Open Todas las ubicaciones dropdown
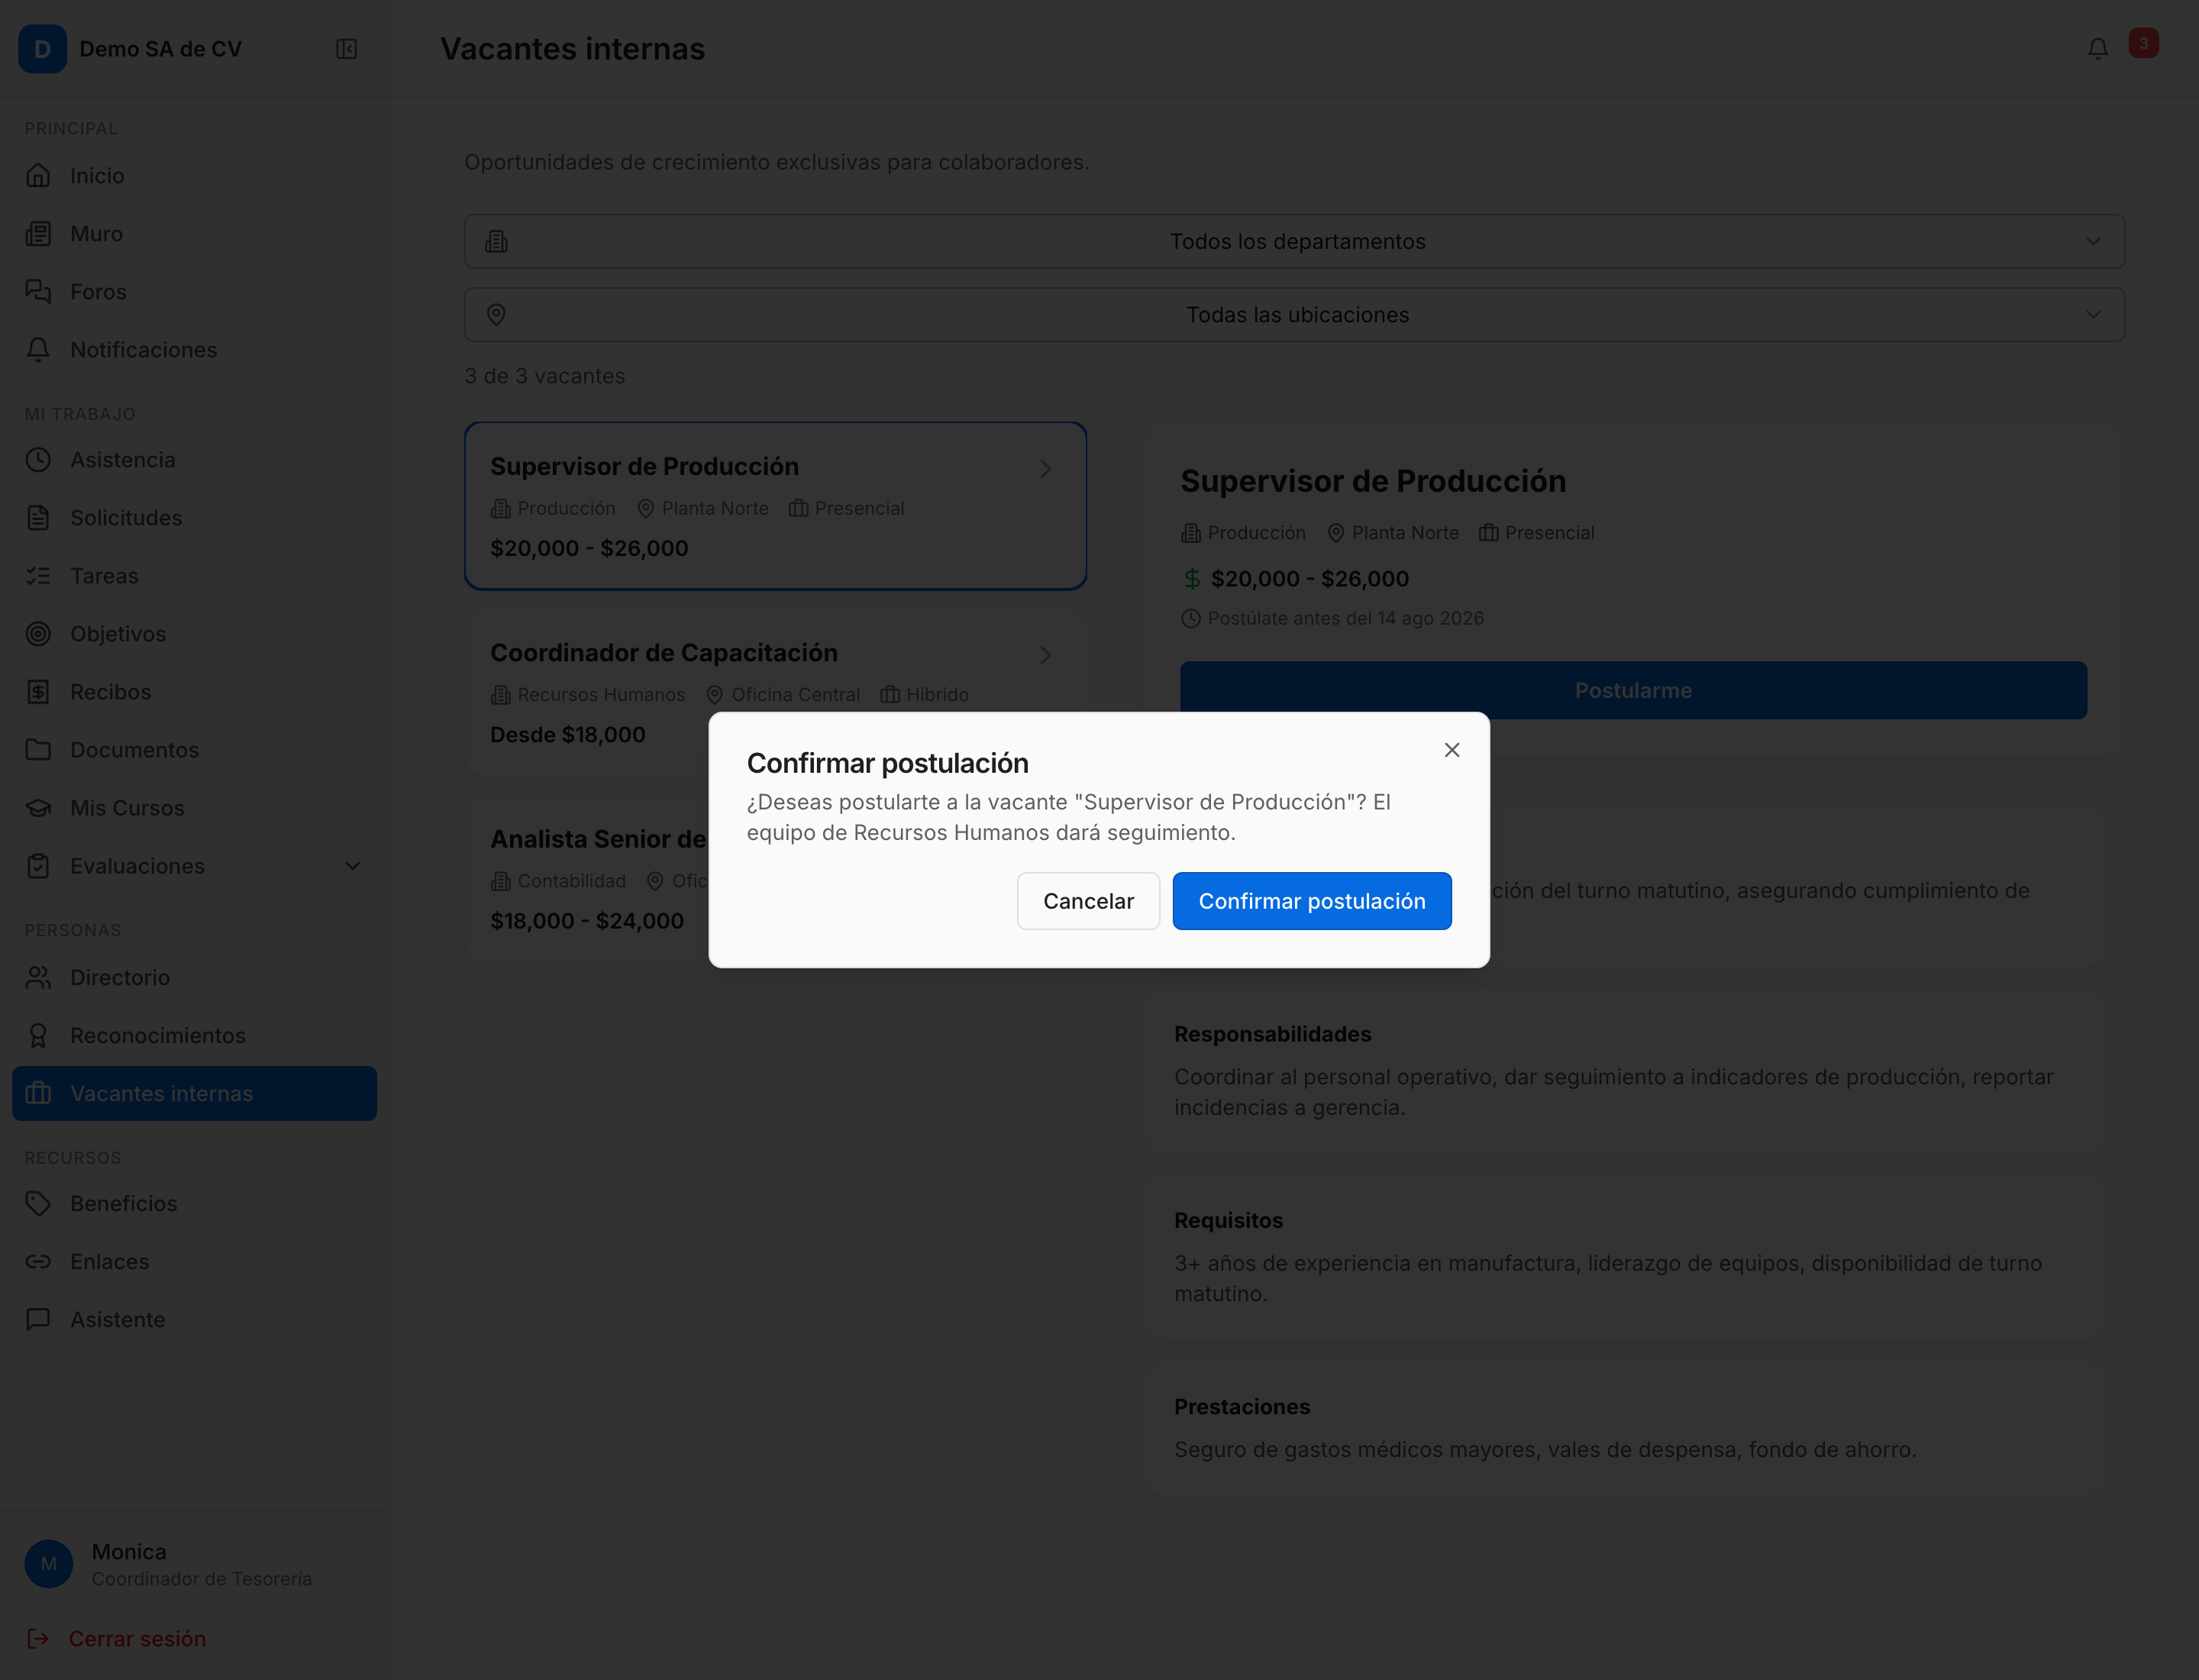This screenshot has width=2199, height=1680. click(1294, 315)
